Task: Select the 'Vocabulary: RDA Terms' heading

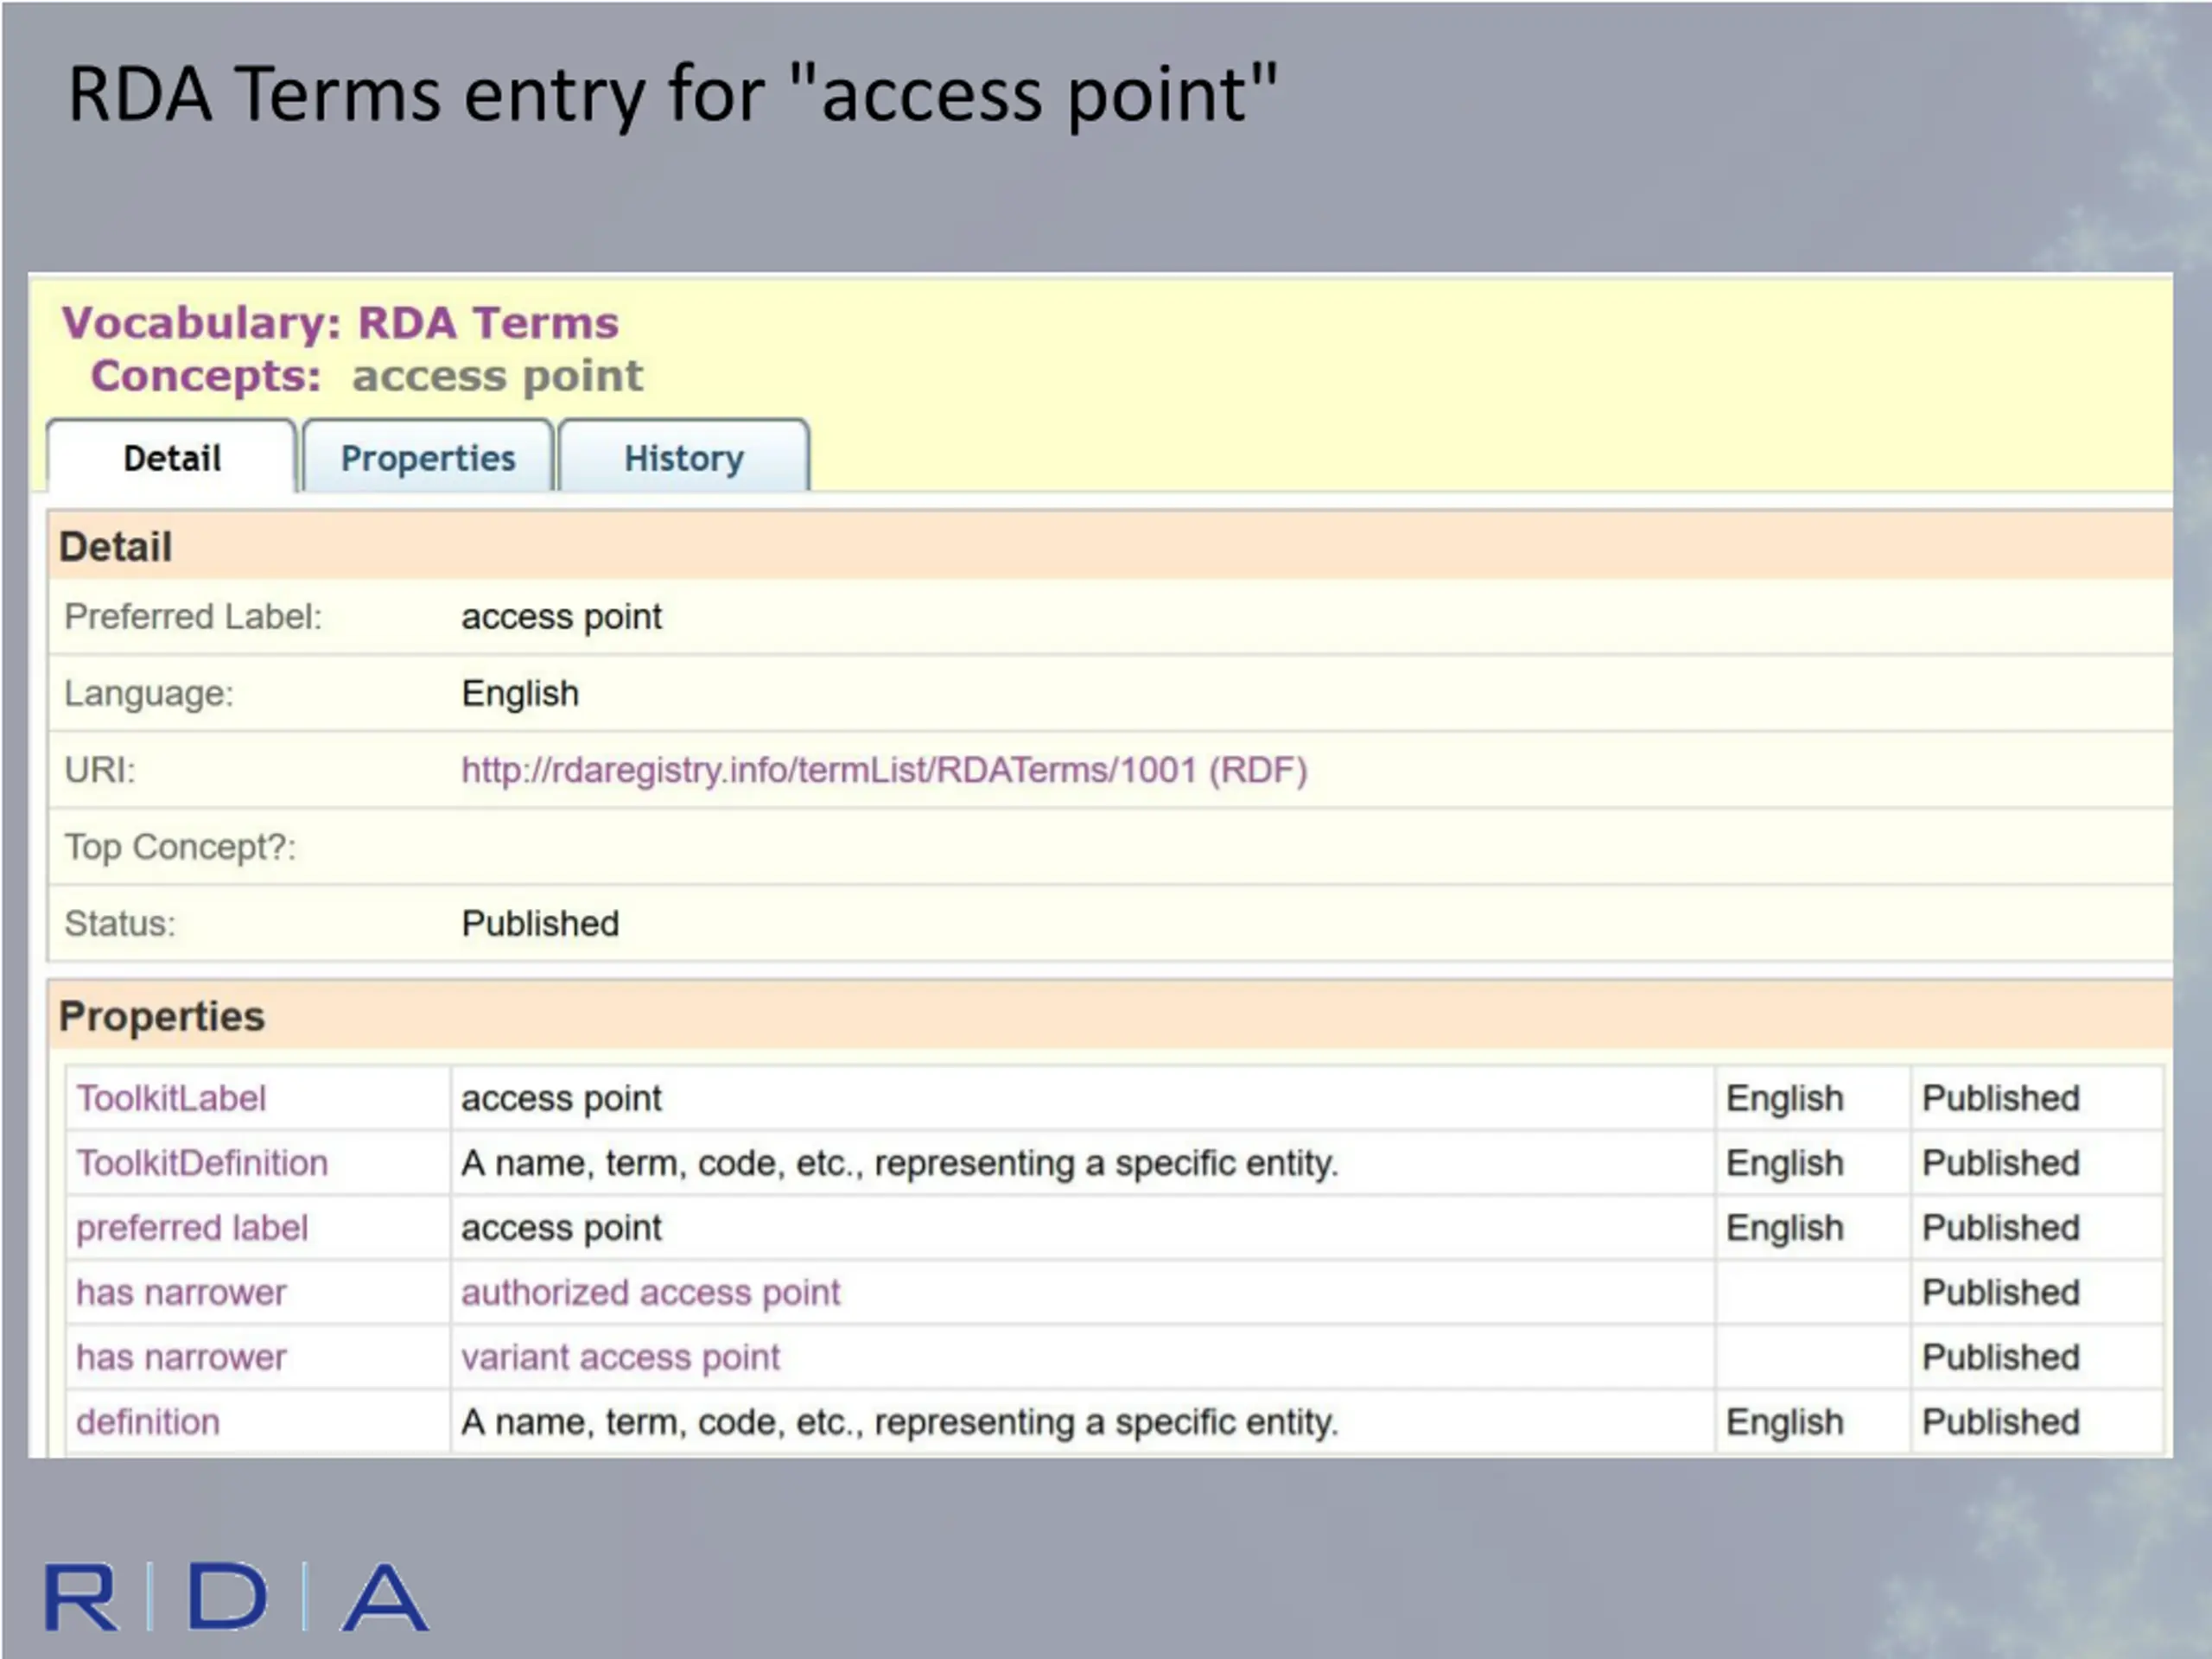Action: (x=340, y=322)
